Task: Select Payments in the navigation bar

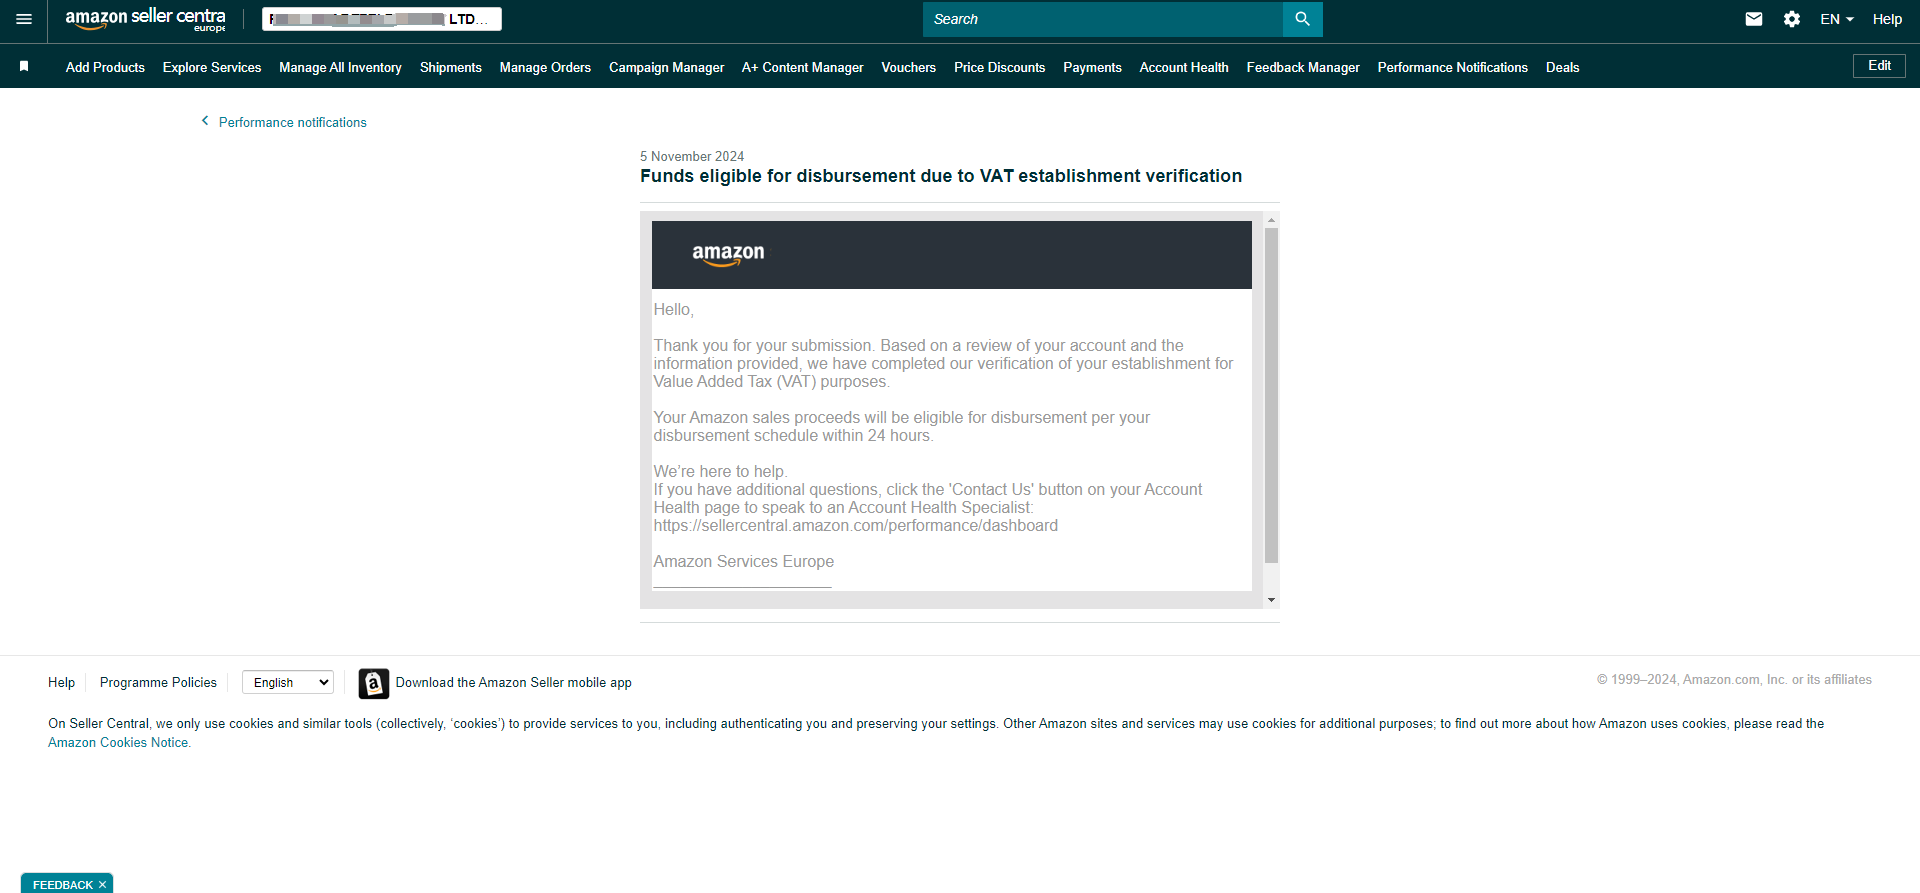Action: coord(1092,67)
